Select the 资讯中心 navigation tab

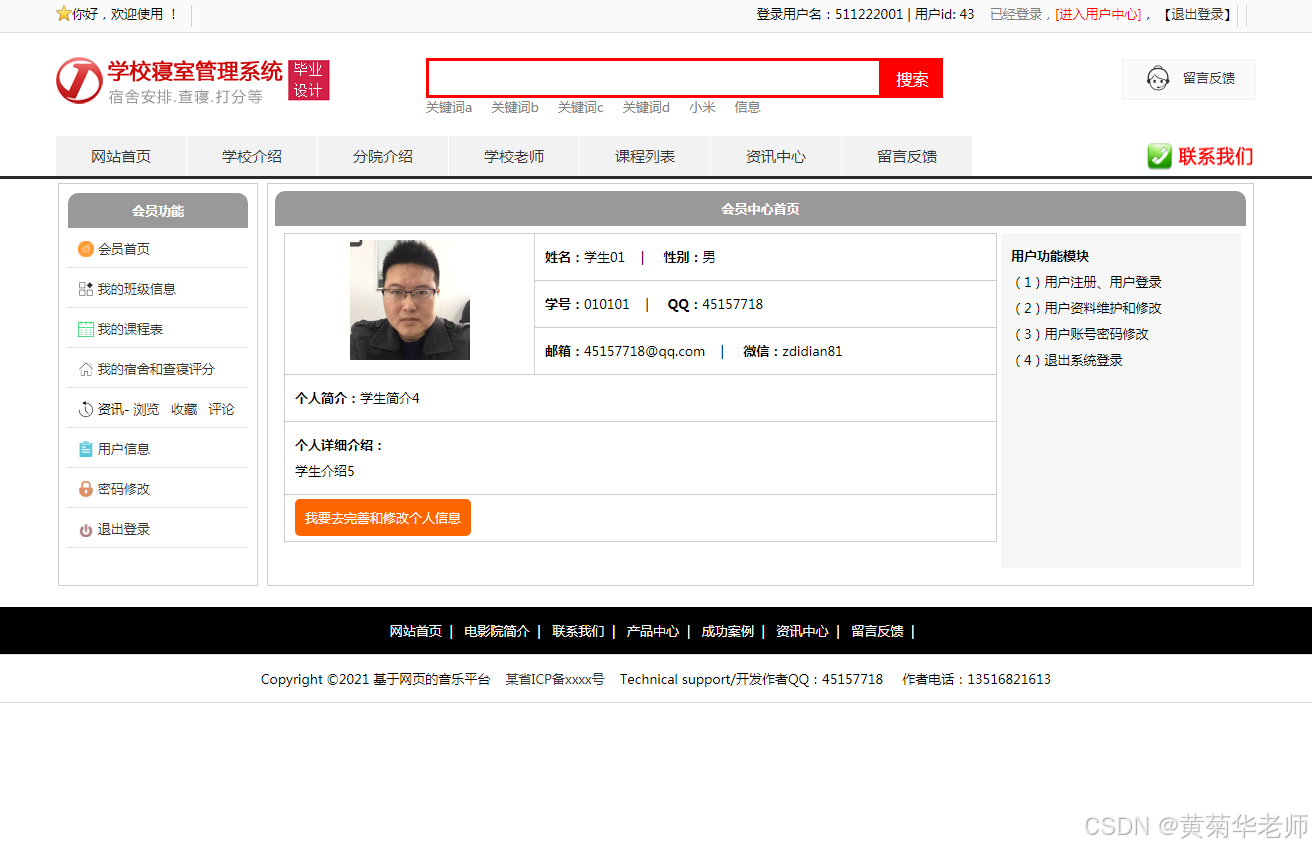pos(776,156)
